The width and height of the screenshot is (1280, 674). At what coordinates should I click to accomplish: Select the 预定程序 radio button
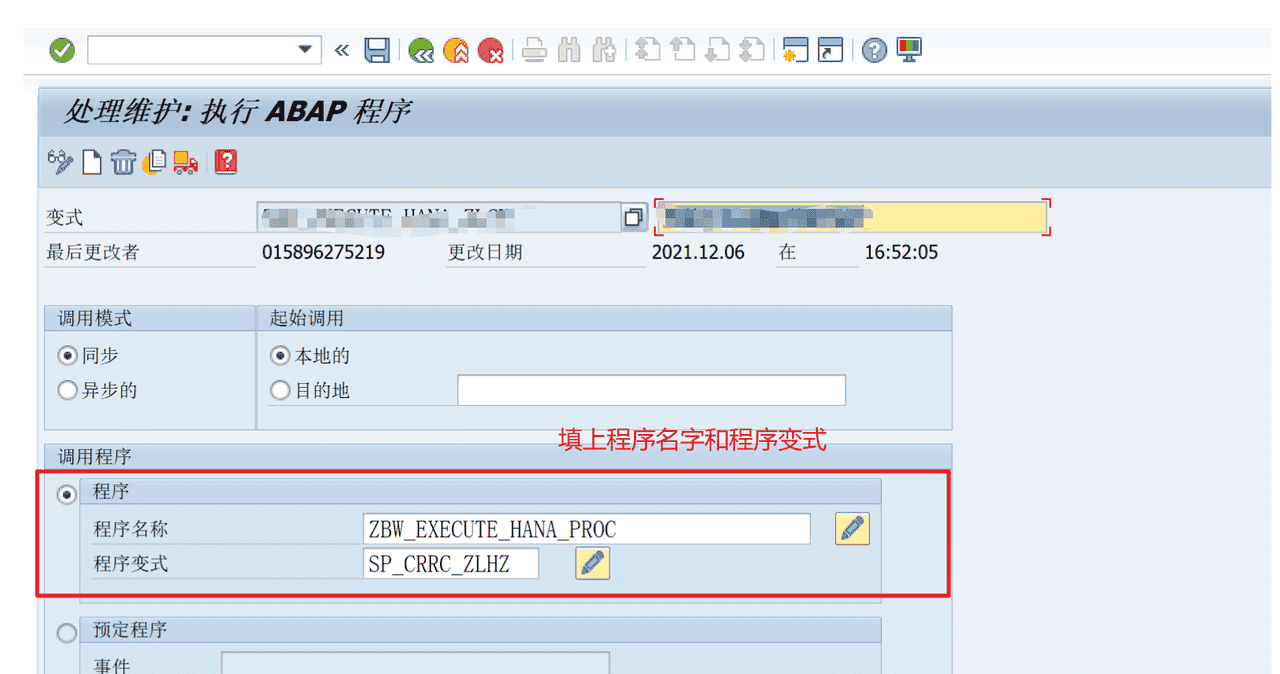point(68,632)
